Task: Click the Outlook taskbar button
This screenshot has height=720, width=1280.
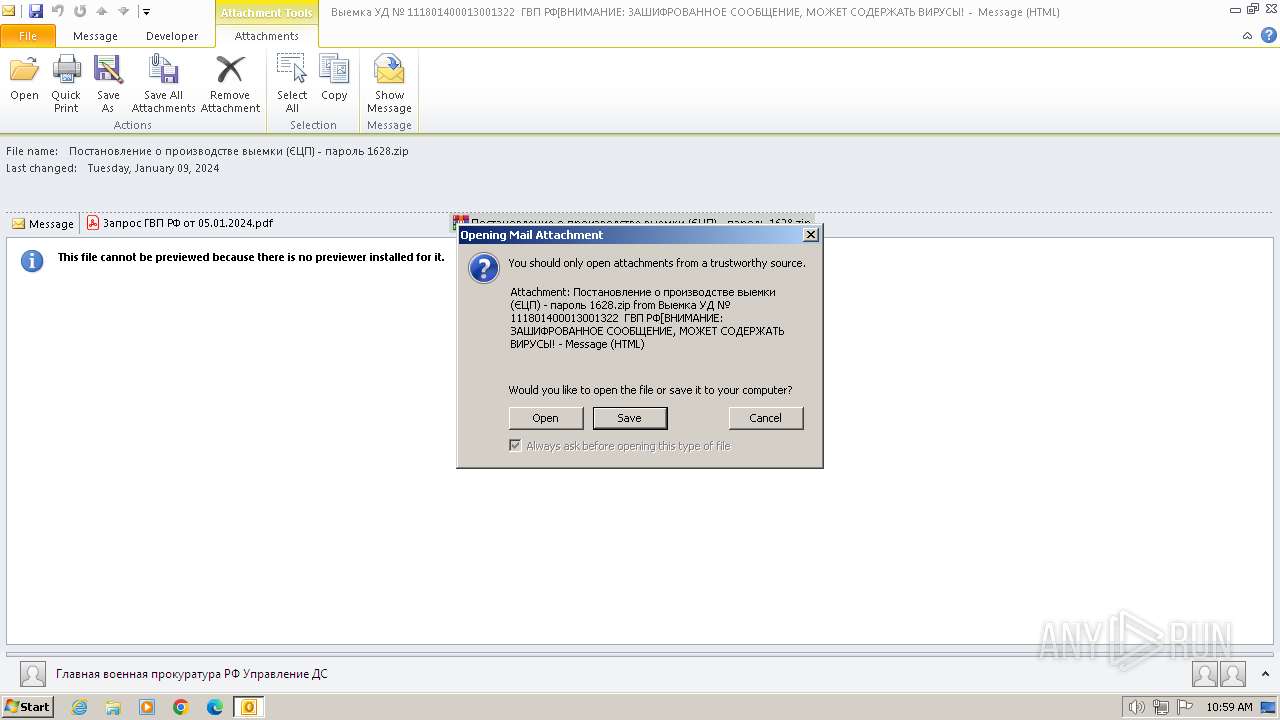Action: pyautogui.click(x=249, y=707)
